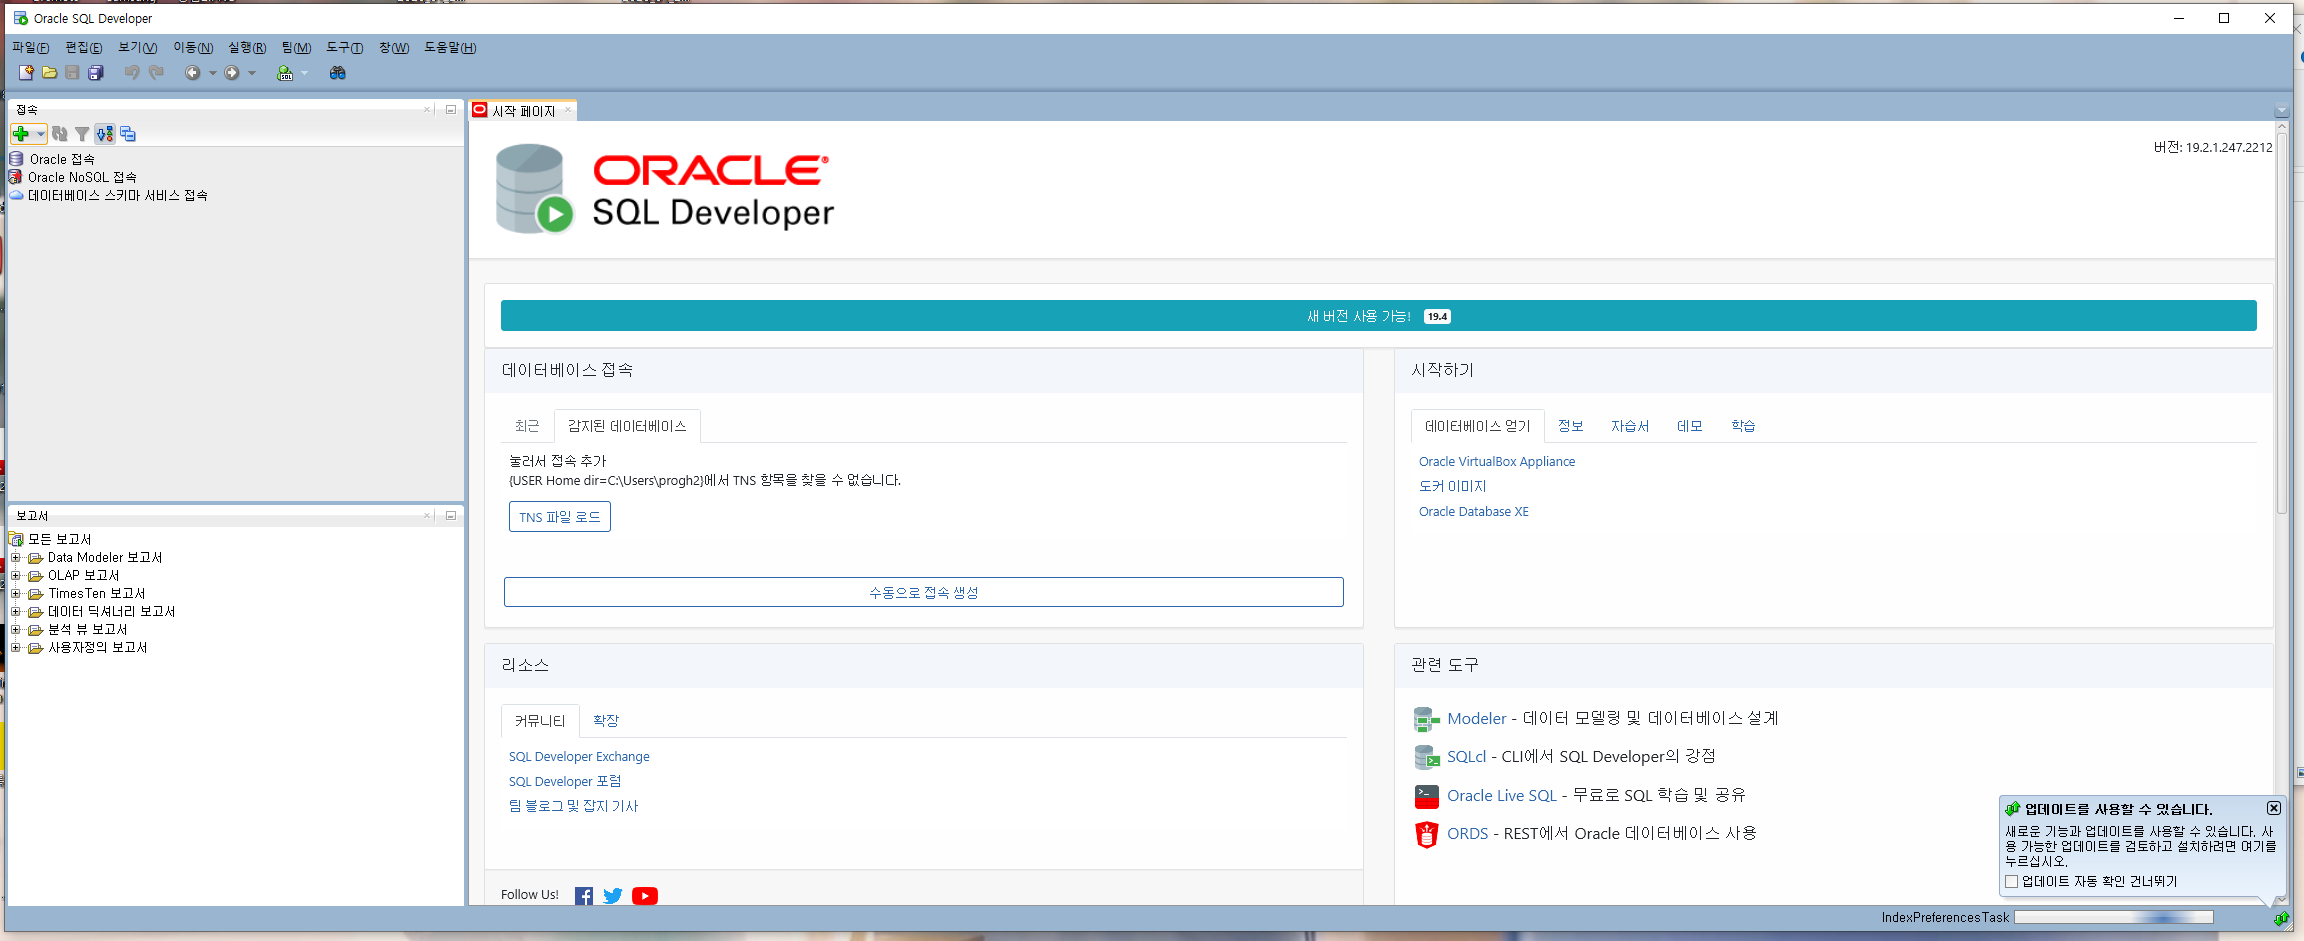This screenshot has width=2304, height=941.
Task: Click the Twitter follow icon
Action: 613,896
